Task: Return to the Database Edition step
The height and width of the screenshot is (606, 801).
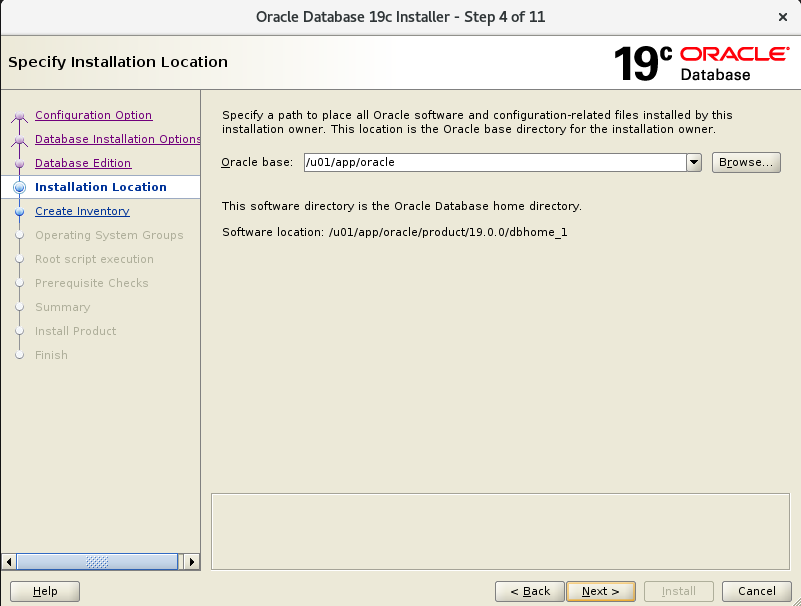Action: coord(83,163)
